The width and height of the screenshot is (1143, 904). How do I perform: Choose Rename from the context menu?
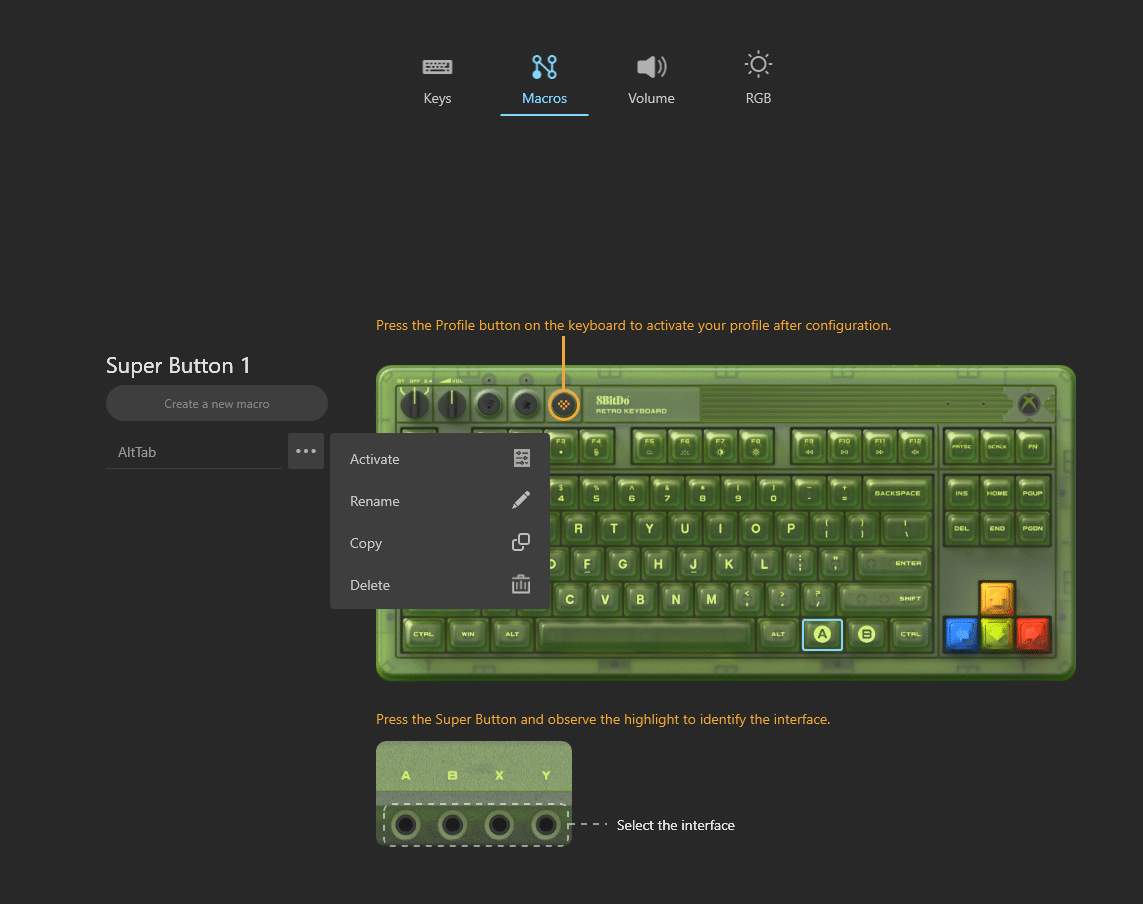[440, 501]
